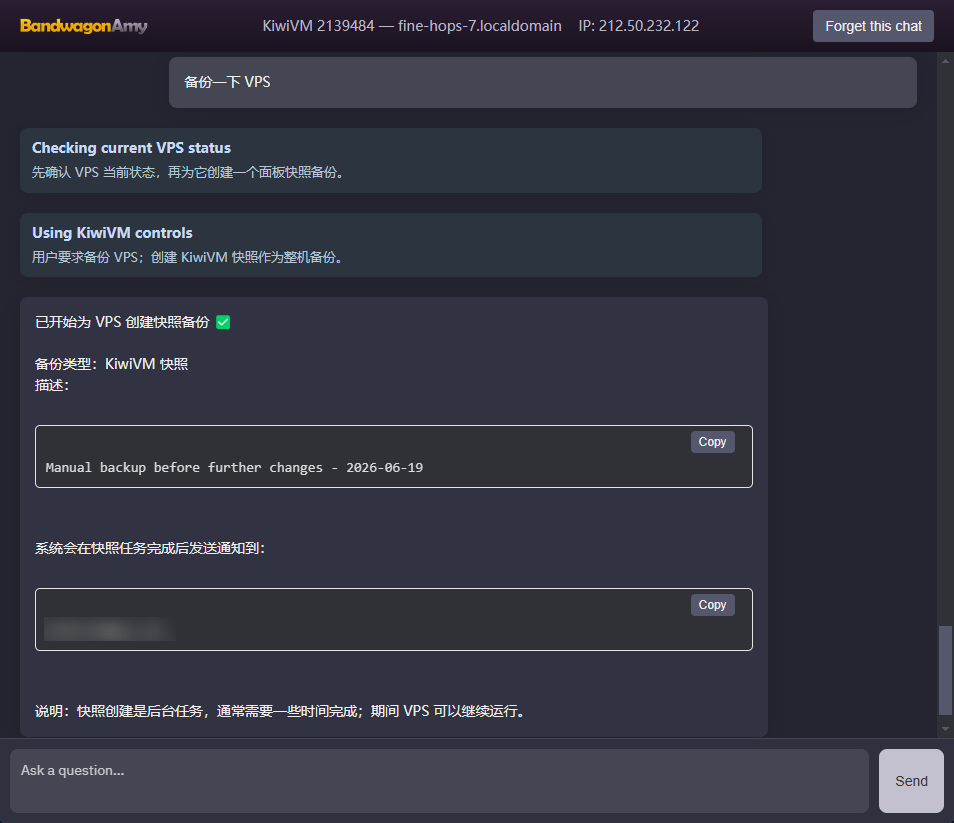The height and width of the screenshot is (823, 954).
Task: Click the 系统会在快照任务完成后发送通知到 line
Action: pyautogui.click(x=150, y=548)
